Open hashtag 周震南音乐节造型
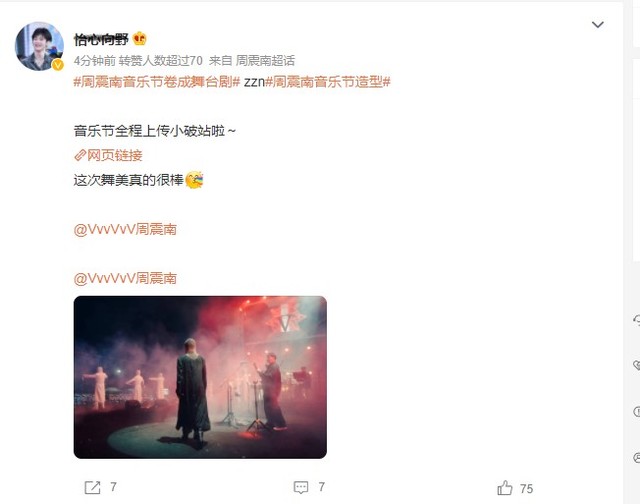The width and height of the screenshot is (640, 504). coord(328,82)
